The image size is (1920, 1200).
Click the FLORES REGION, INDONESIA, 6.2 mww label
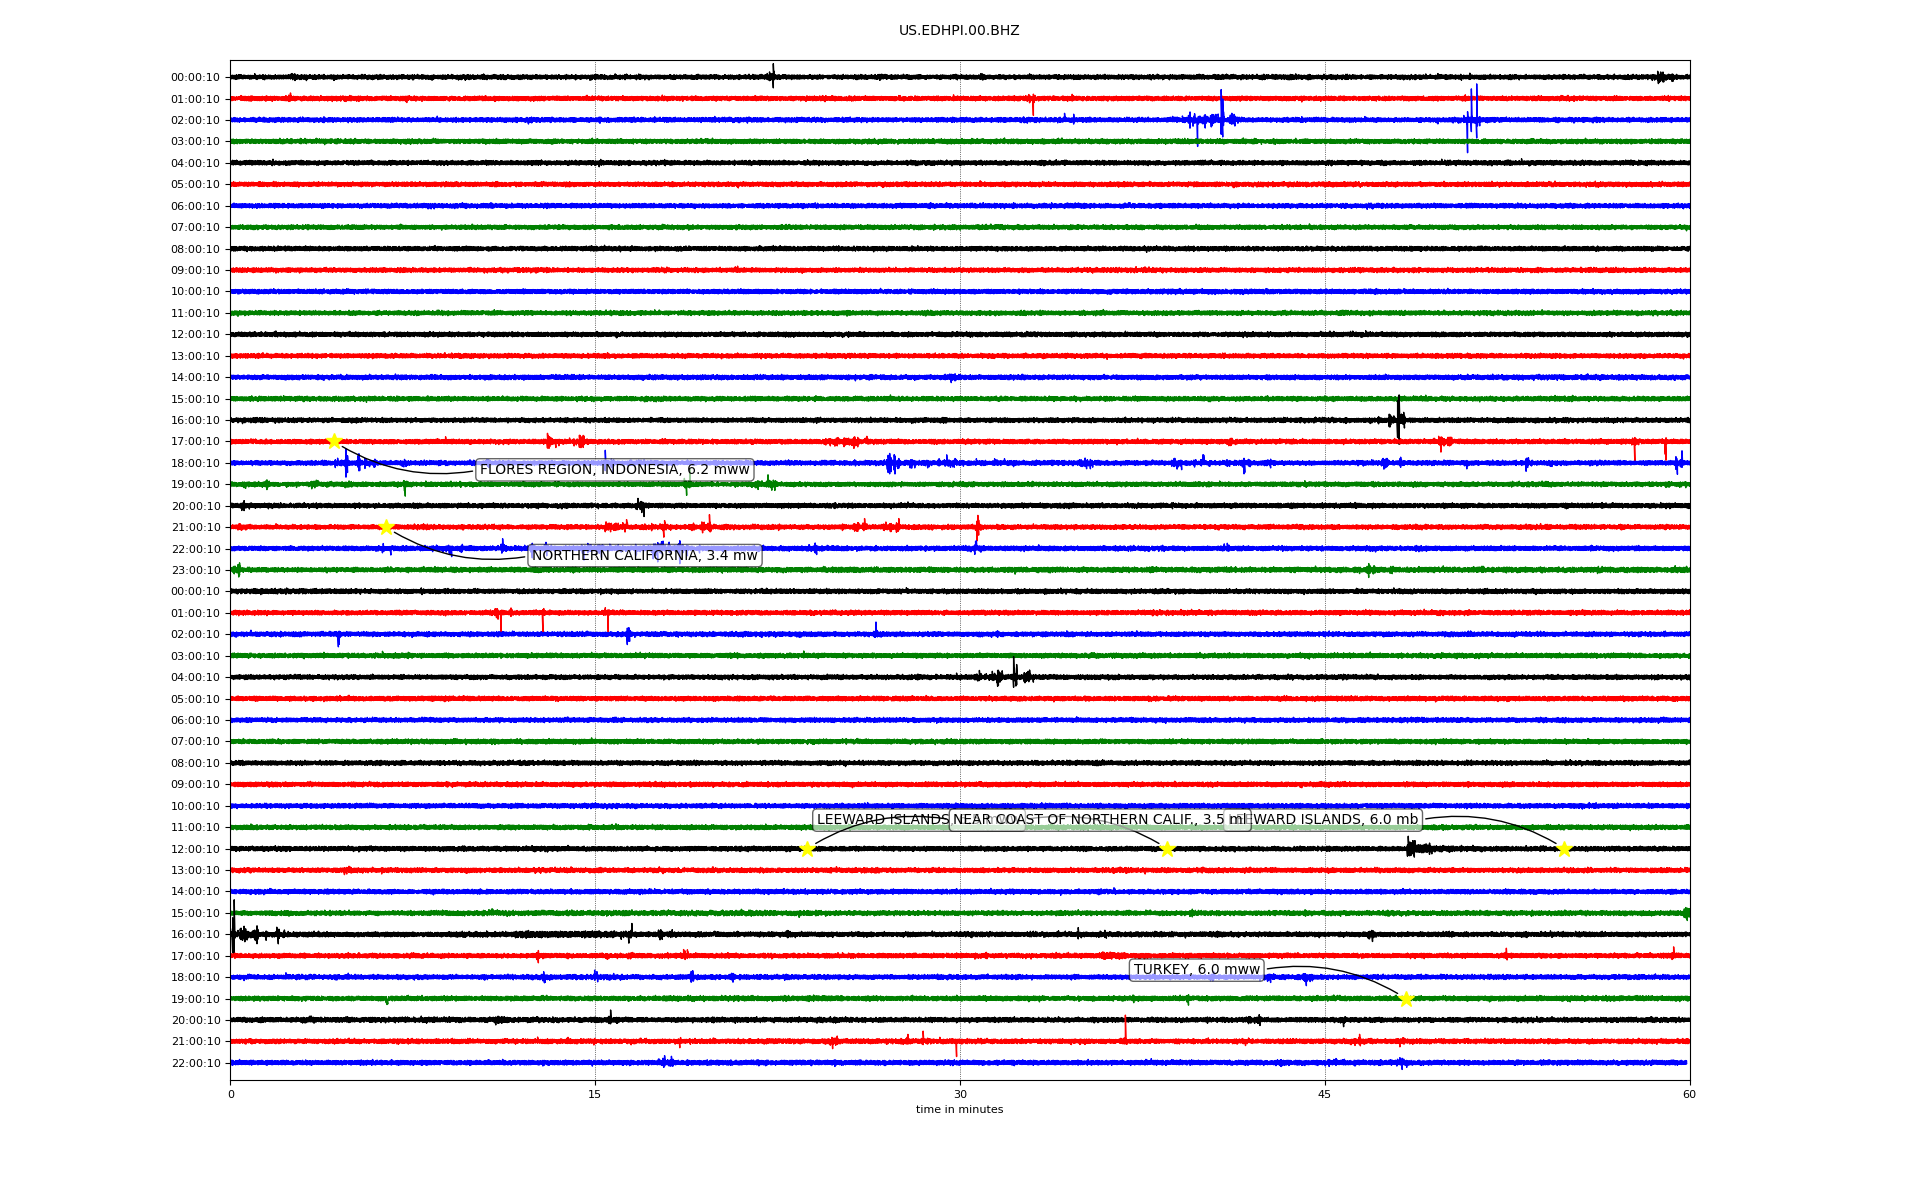point(614,470)
